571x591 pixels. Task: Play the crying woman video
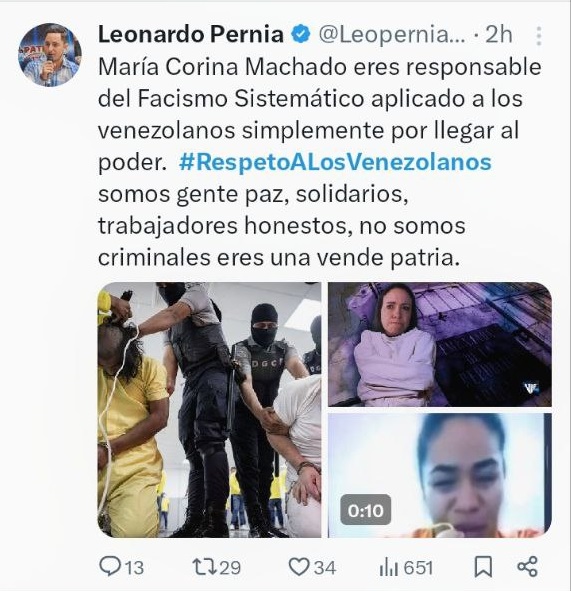pos(439,475)
